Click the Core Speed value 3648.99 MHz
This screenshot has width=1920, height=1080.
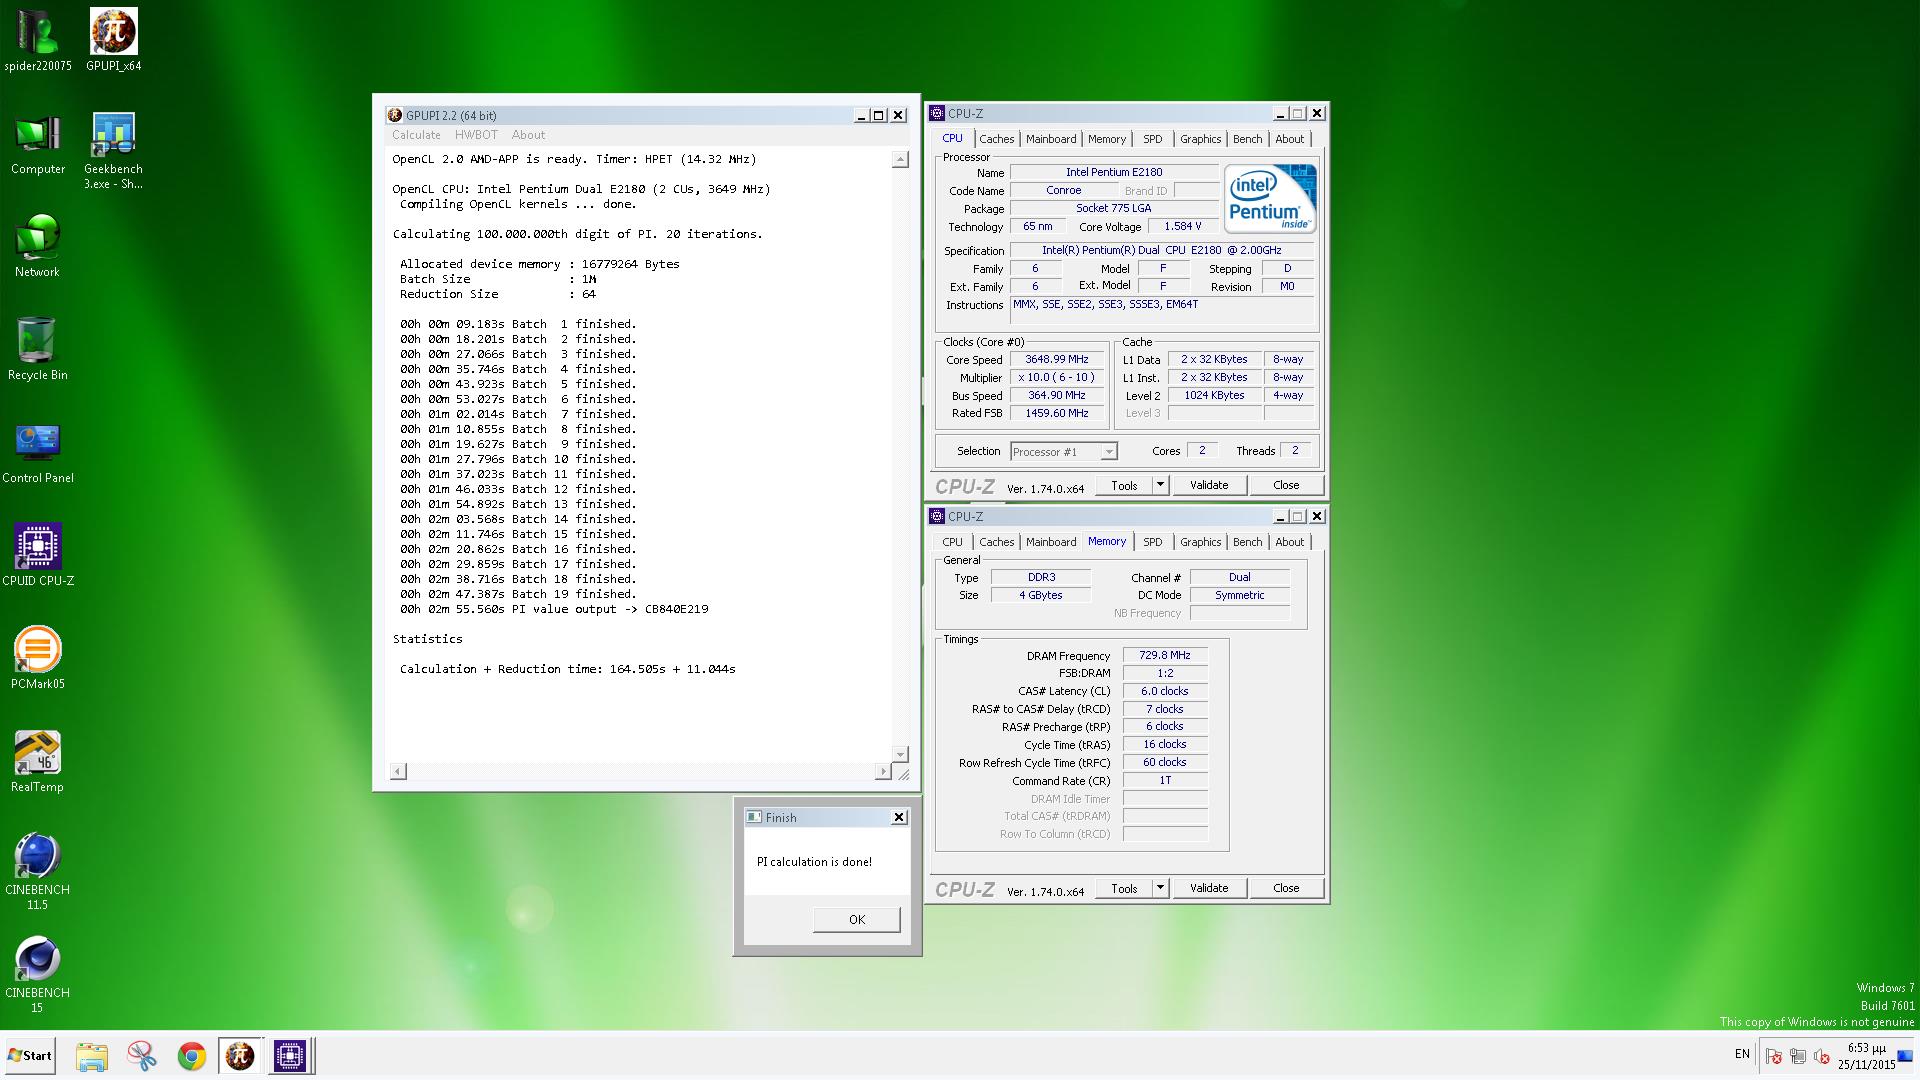pos(1057,359)
